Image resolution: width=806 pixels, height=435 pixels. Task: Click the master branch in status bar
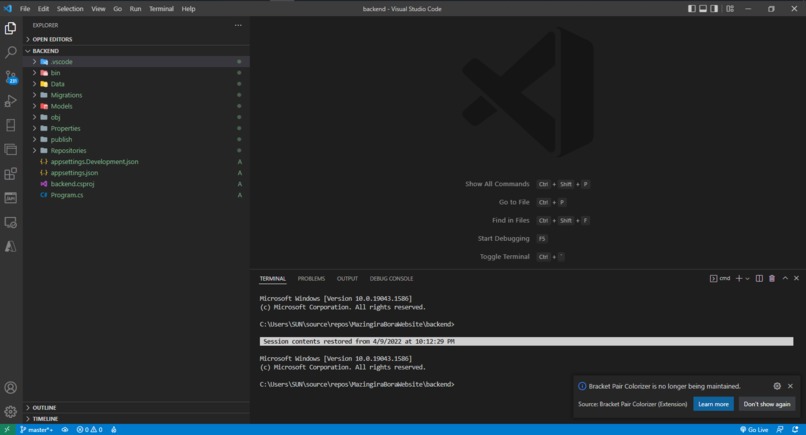pyautogui.click(x=36, y=430)
